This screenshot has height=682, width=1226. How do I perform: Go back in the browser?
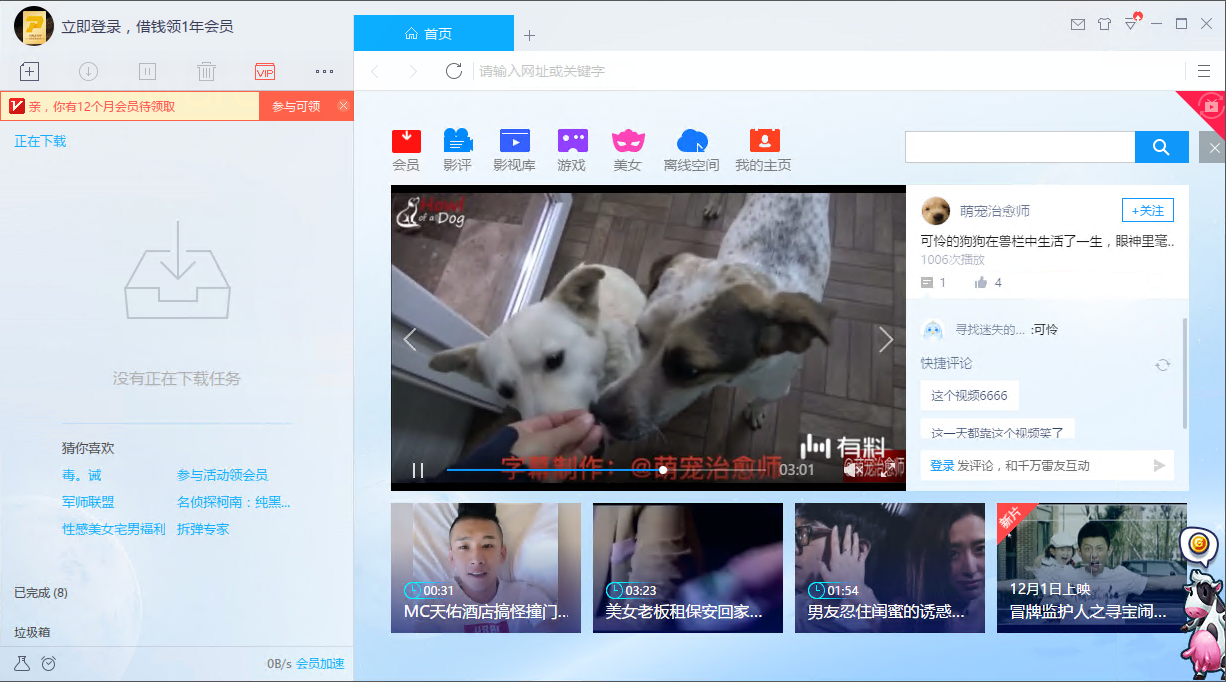point(376,71)
